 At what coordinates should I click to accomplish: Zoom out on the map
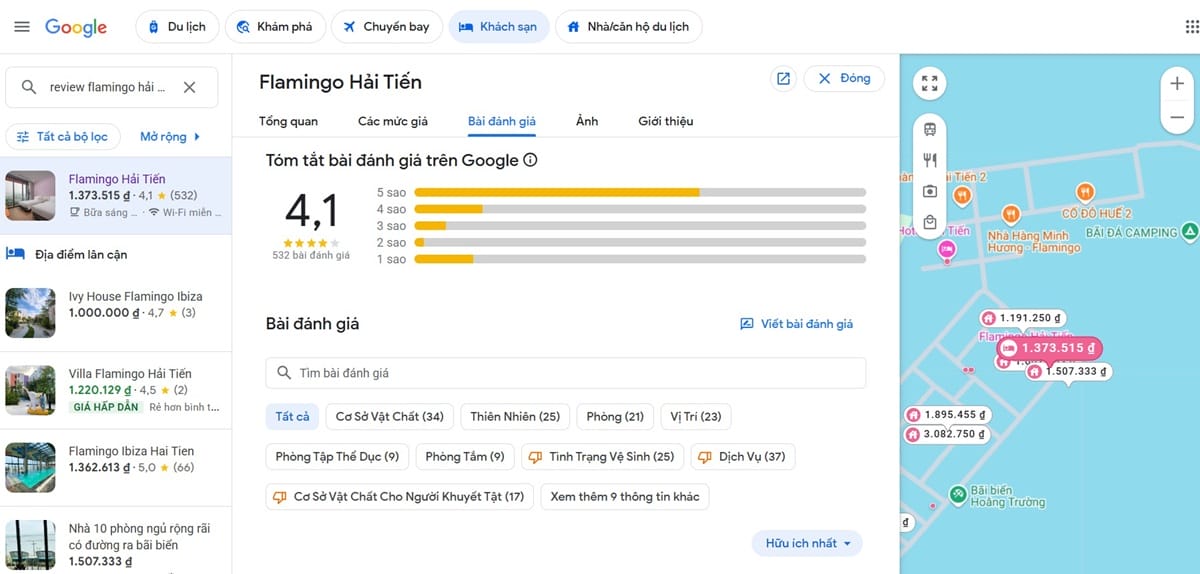(x=1177, y=117)
